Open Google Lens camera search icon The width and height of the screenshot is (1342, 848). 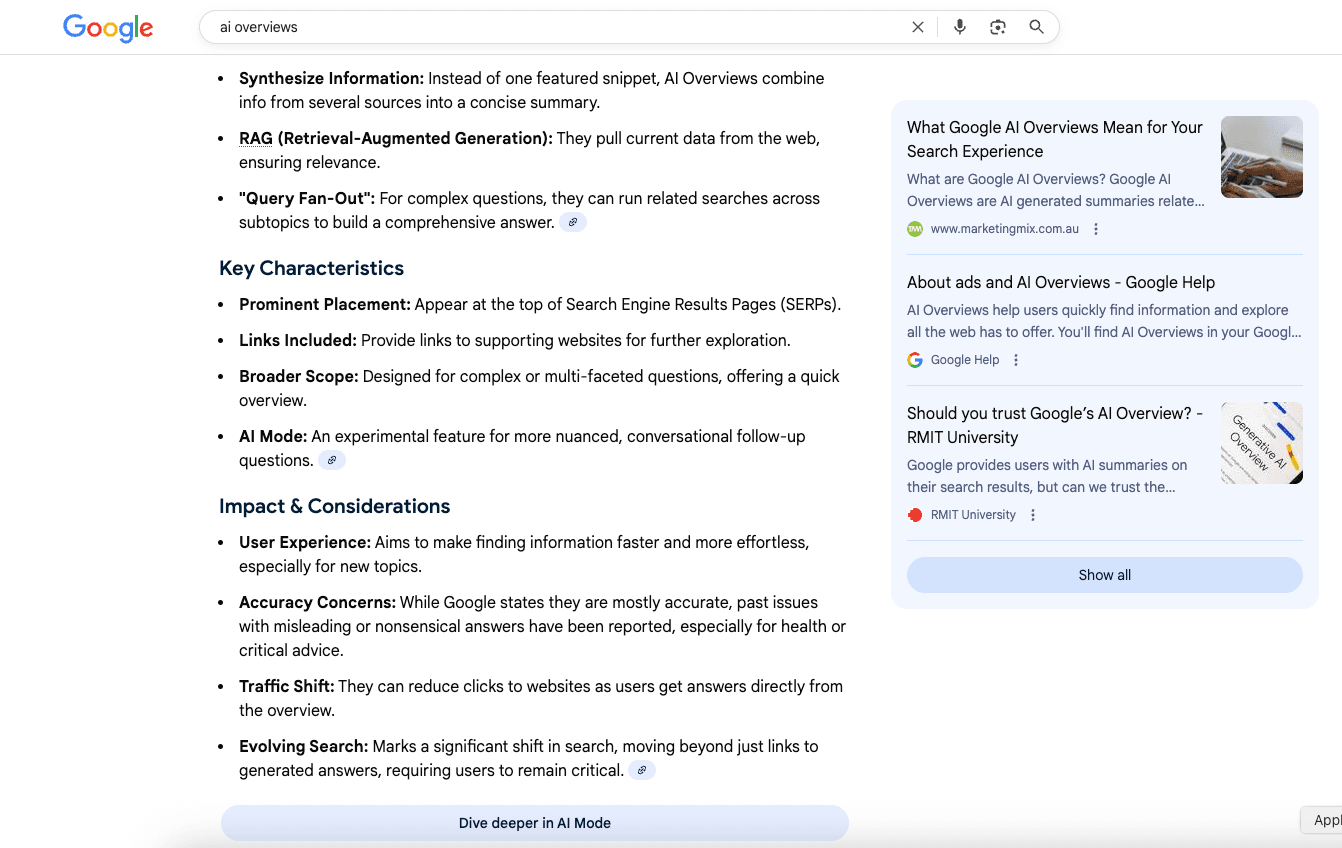coord(997,27)
